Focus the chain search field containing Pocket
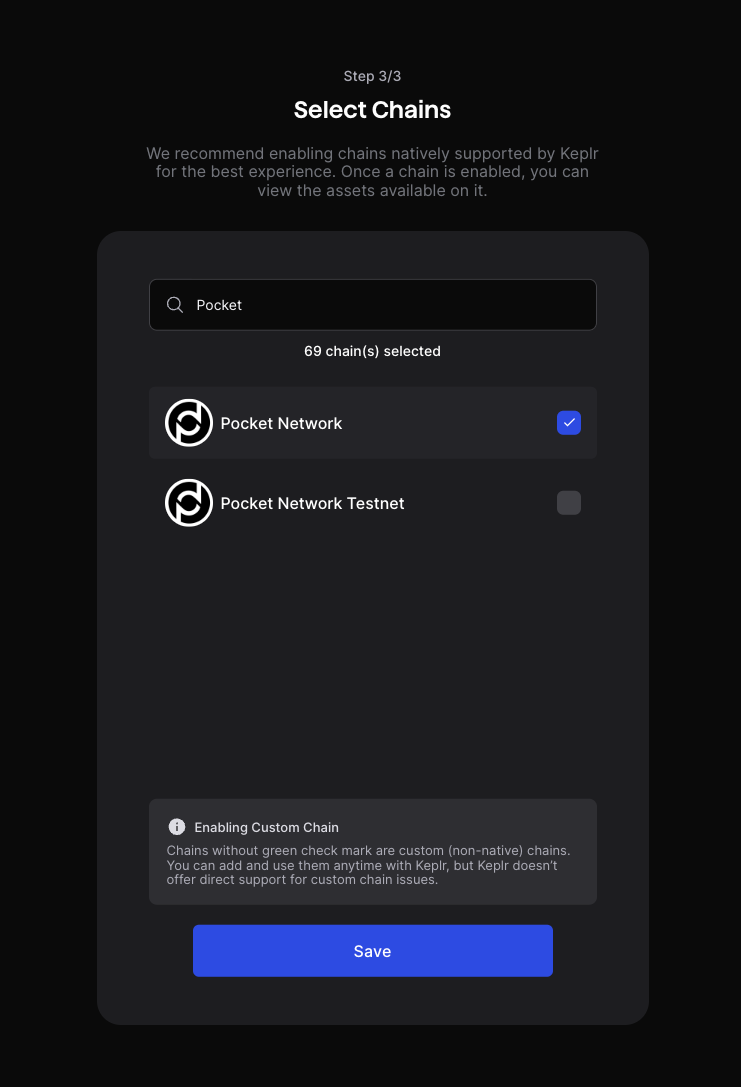 click(373, 305)
